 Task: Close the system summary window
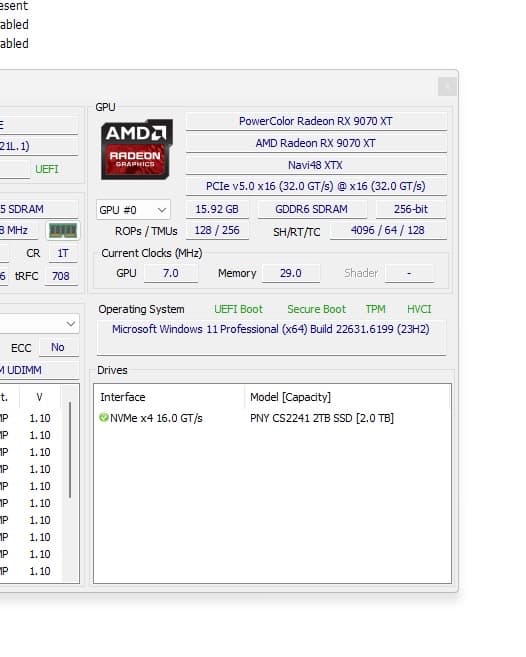pos(447,87)
